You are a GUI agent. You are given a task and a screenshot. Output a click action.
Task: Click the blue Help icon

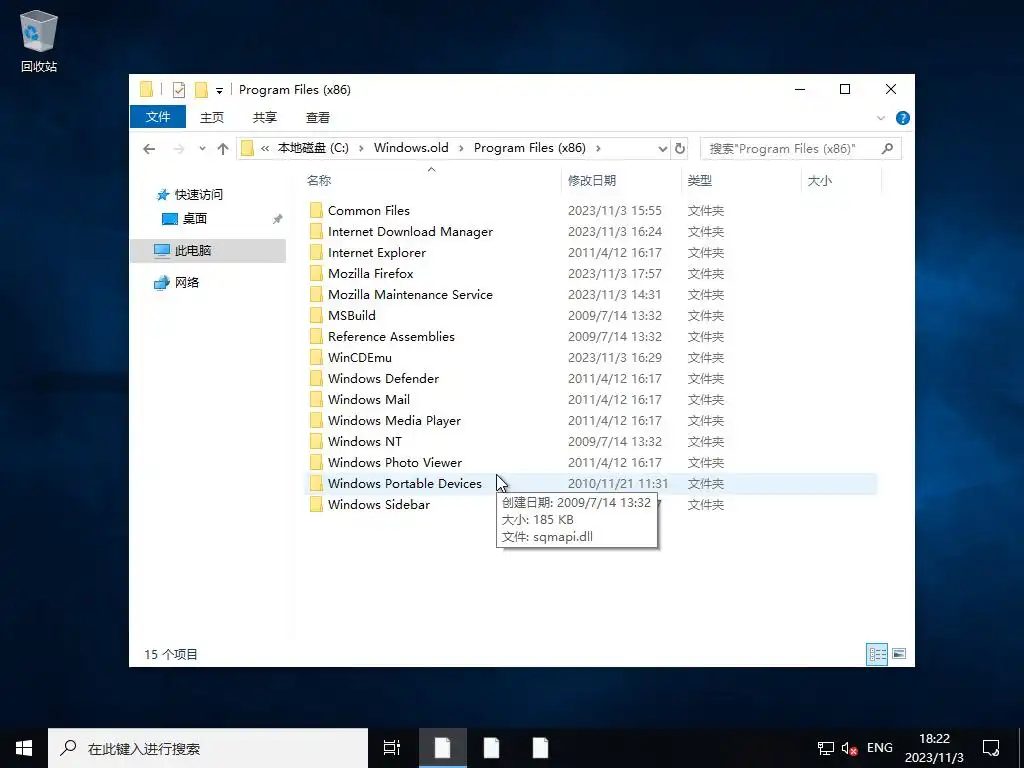pos(903,118)
